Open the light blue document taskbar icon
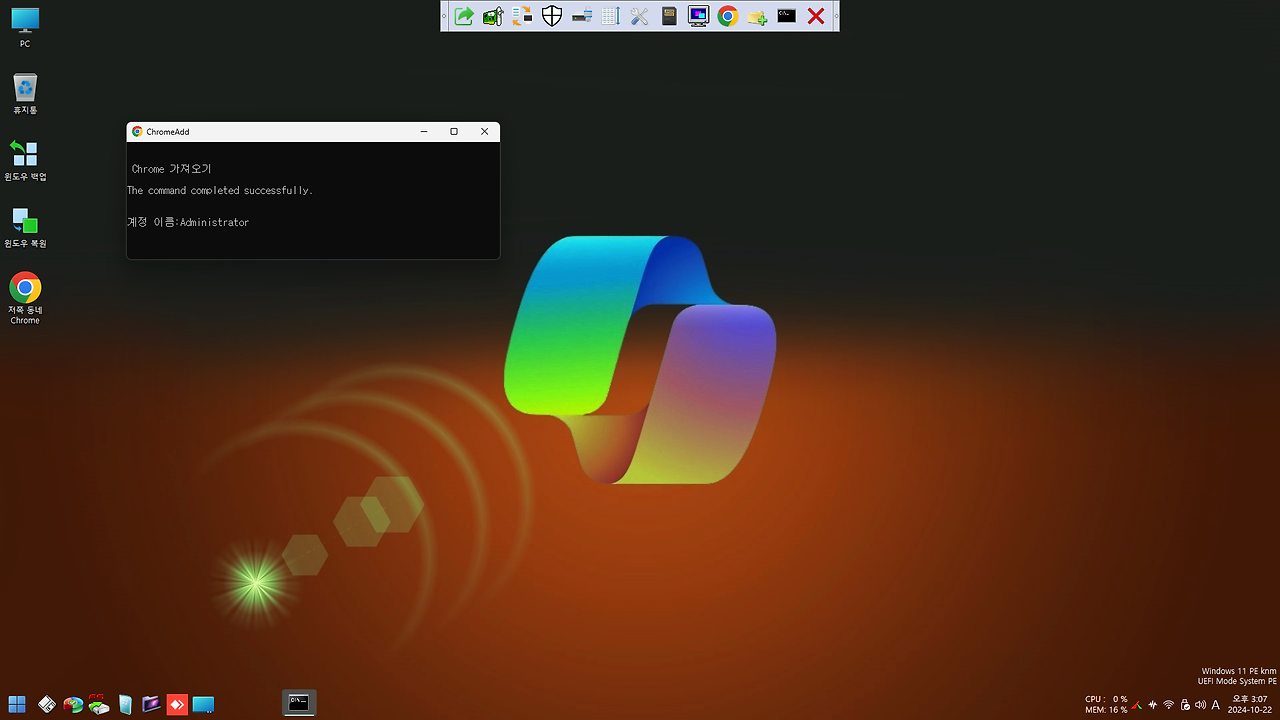 125,704
